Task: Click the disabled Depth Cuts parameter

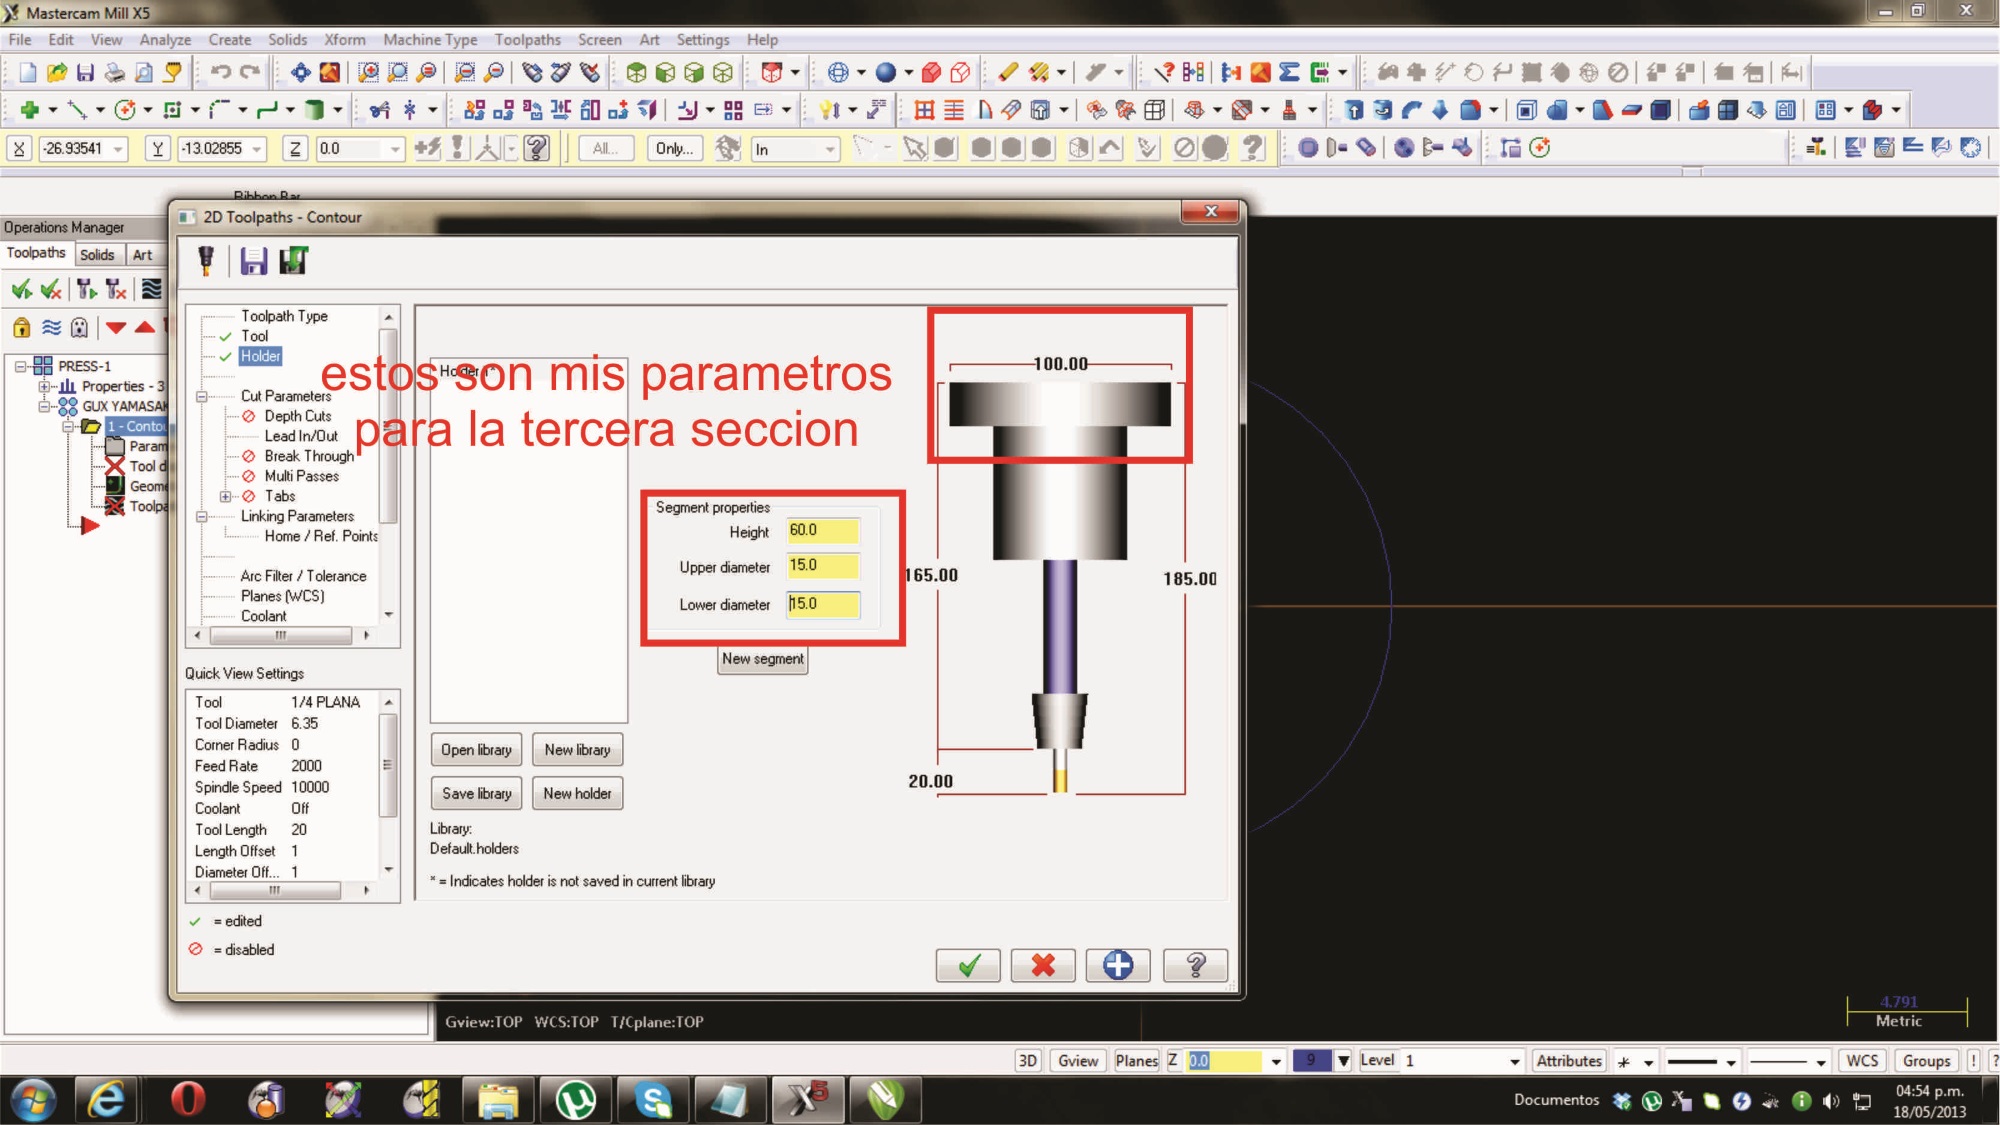Action: point(297,416)
